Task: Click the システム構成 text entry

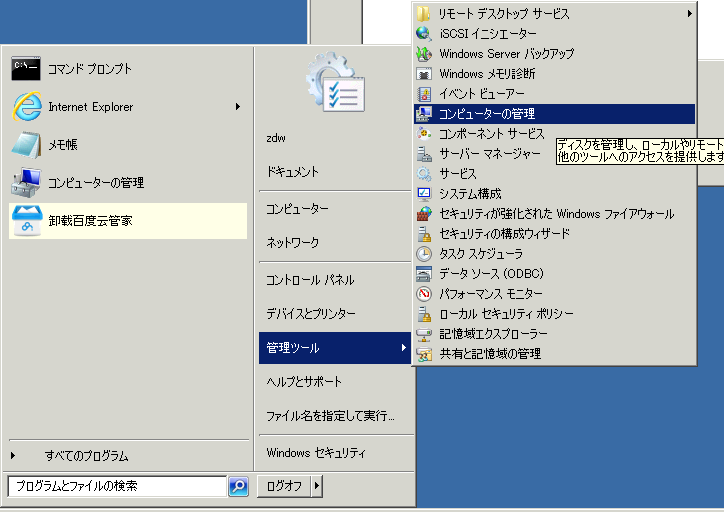Action: pos(470,194)
